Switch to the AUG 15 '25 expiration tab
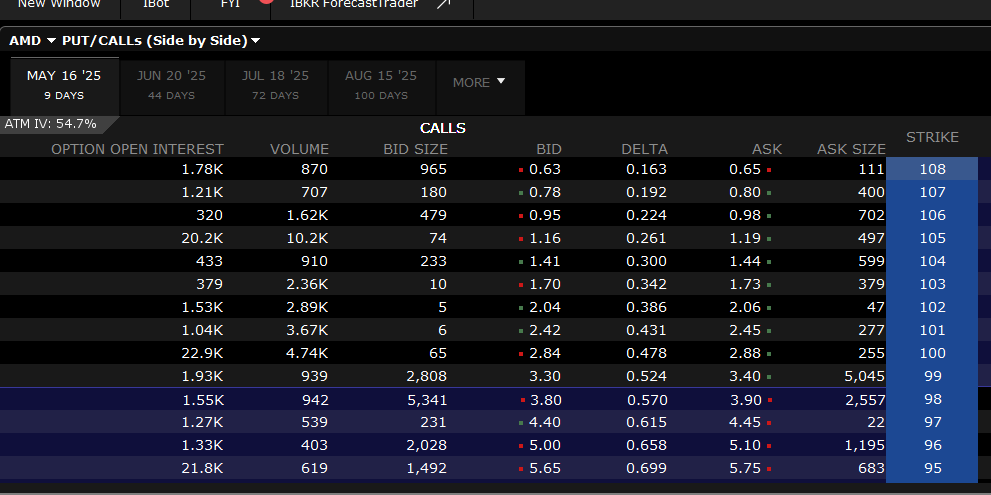 pyautogui.click(x=381, y=85)
